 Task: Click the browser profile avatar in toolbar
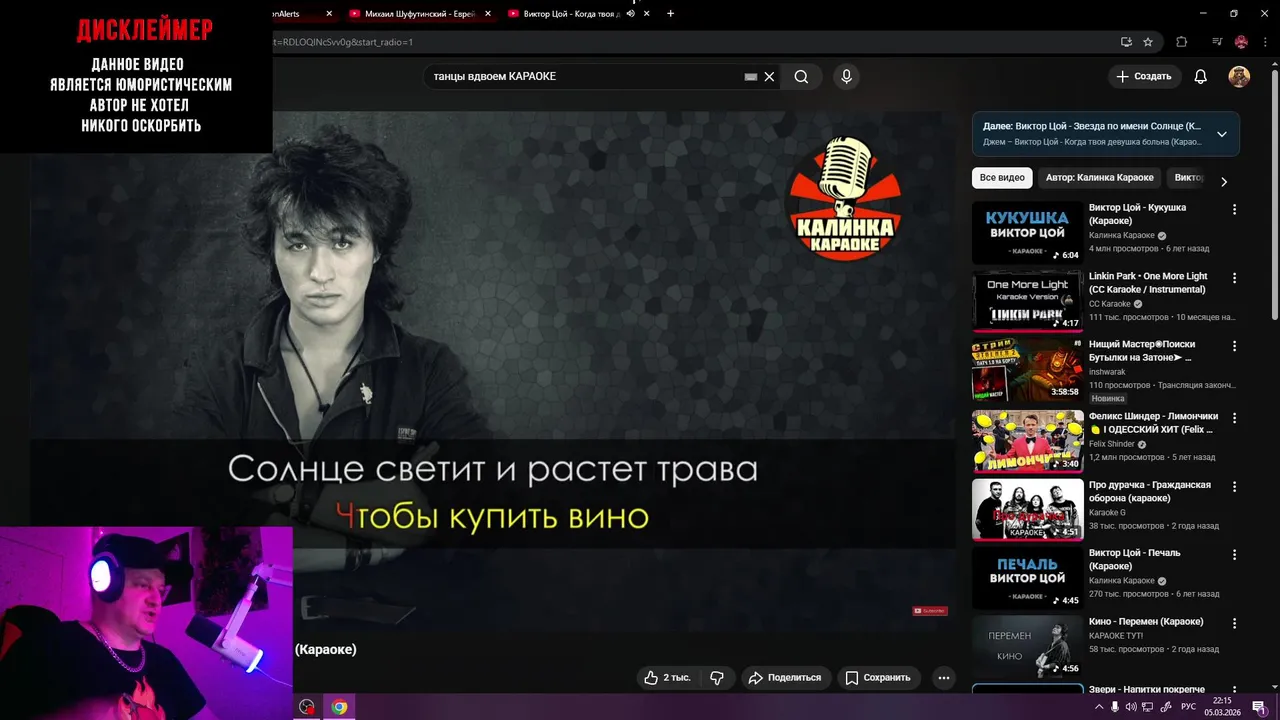click(1241, 42)
